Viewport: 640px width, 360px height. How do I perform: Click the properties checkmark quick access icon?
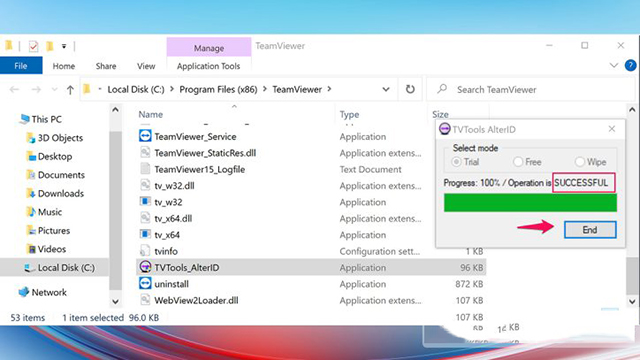coord(33,46)
